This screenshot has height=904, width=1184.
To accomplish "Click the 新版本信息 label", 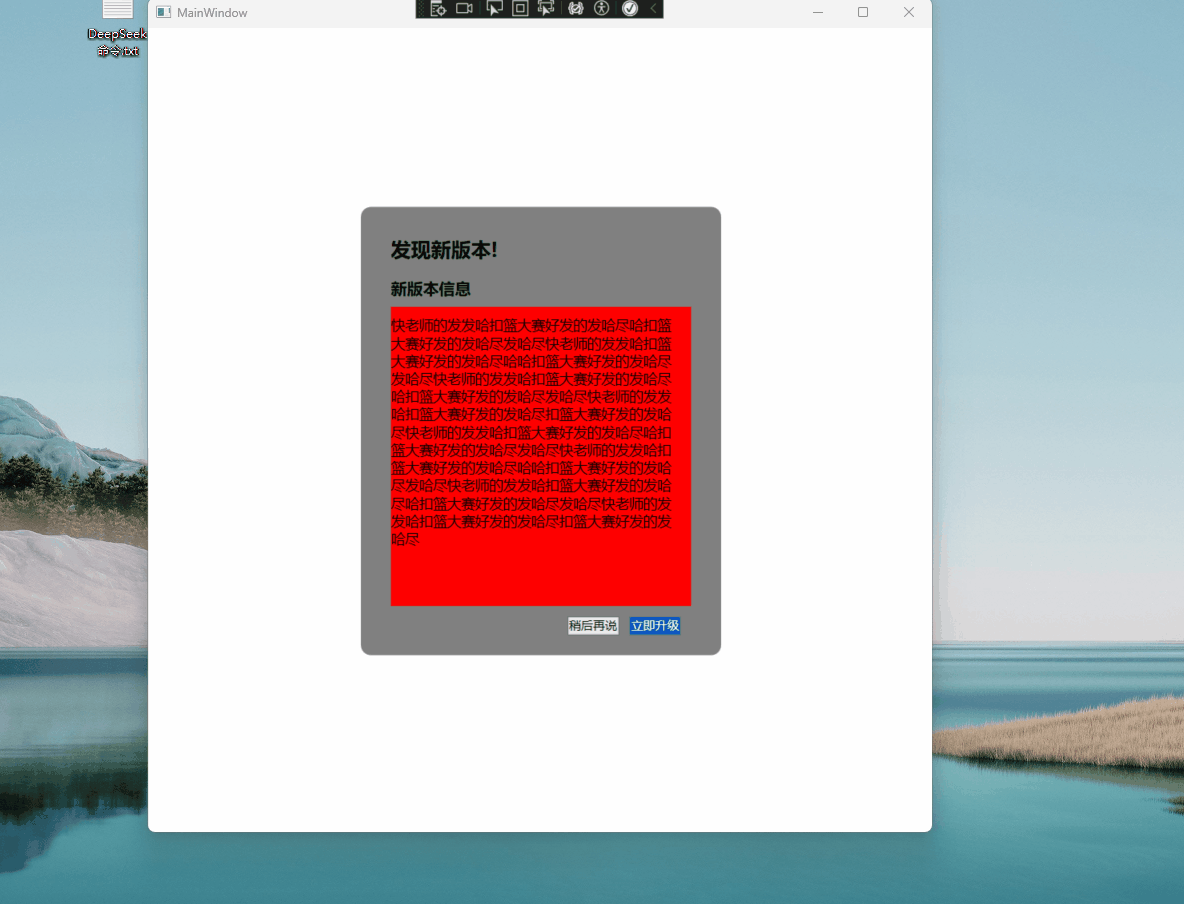I will pos(430,289).
